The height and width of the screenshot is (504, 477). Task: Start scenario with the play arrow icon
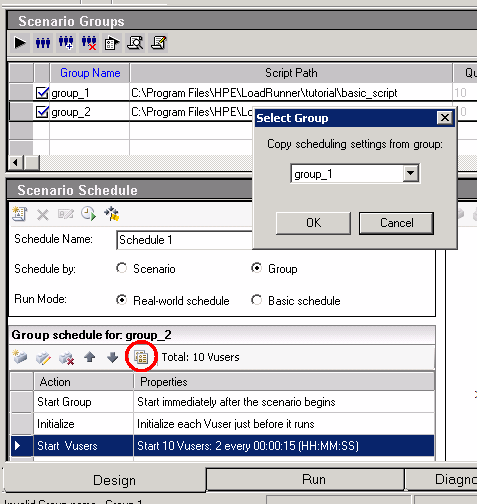pos(20,43)
